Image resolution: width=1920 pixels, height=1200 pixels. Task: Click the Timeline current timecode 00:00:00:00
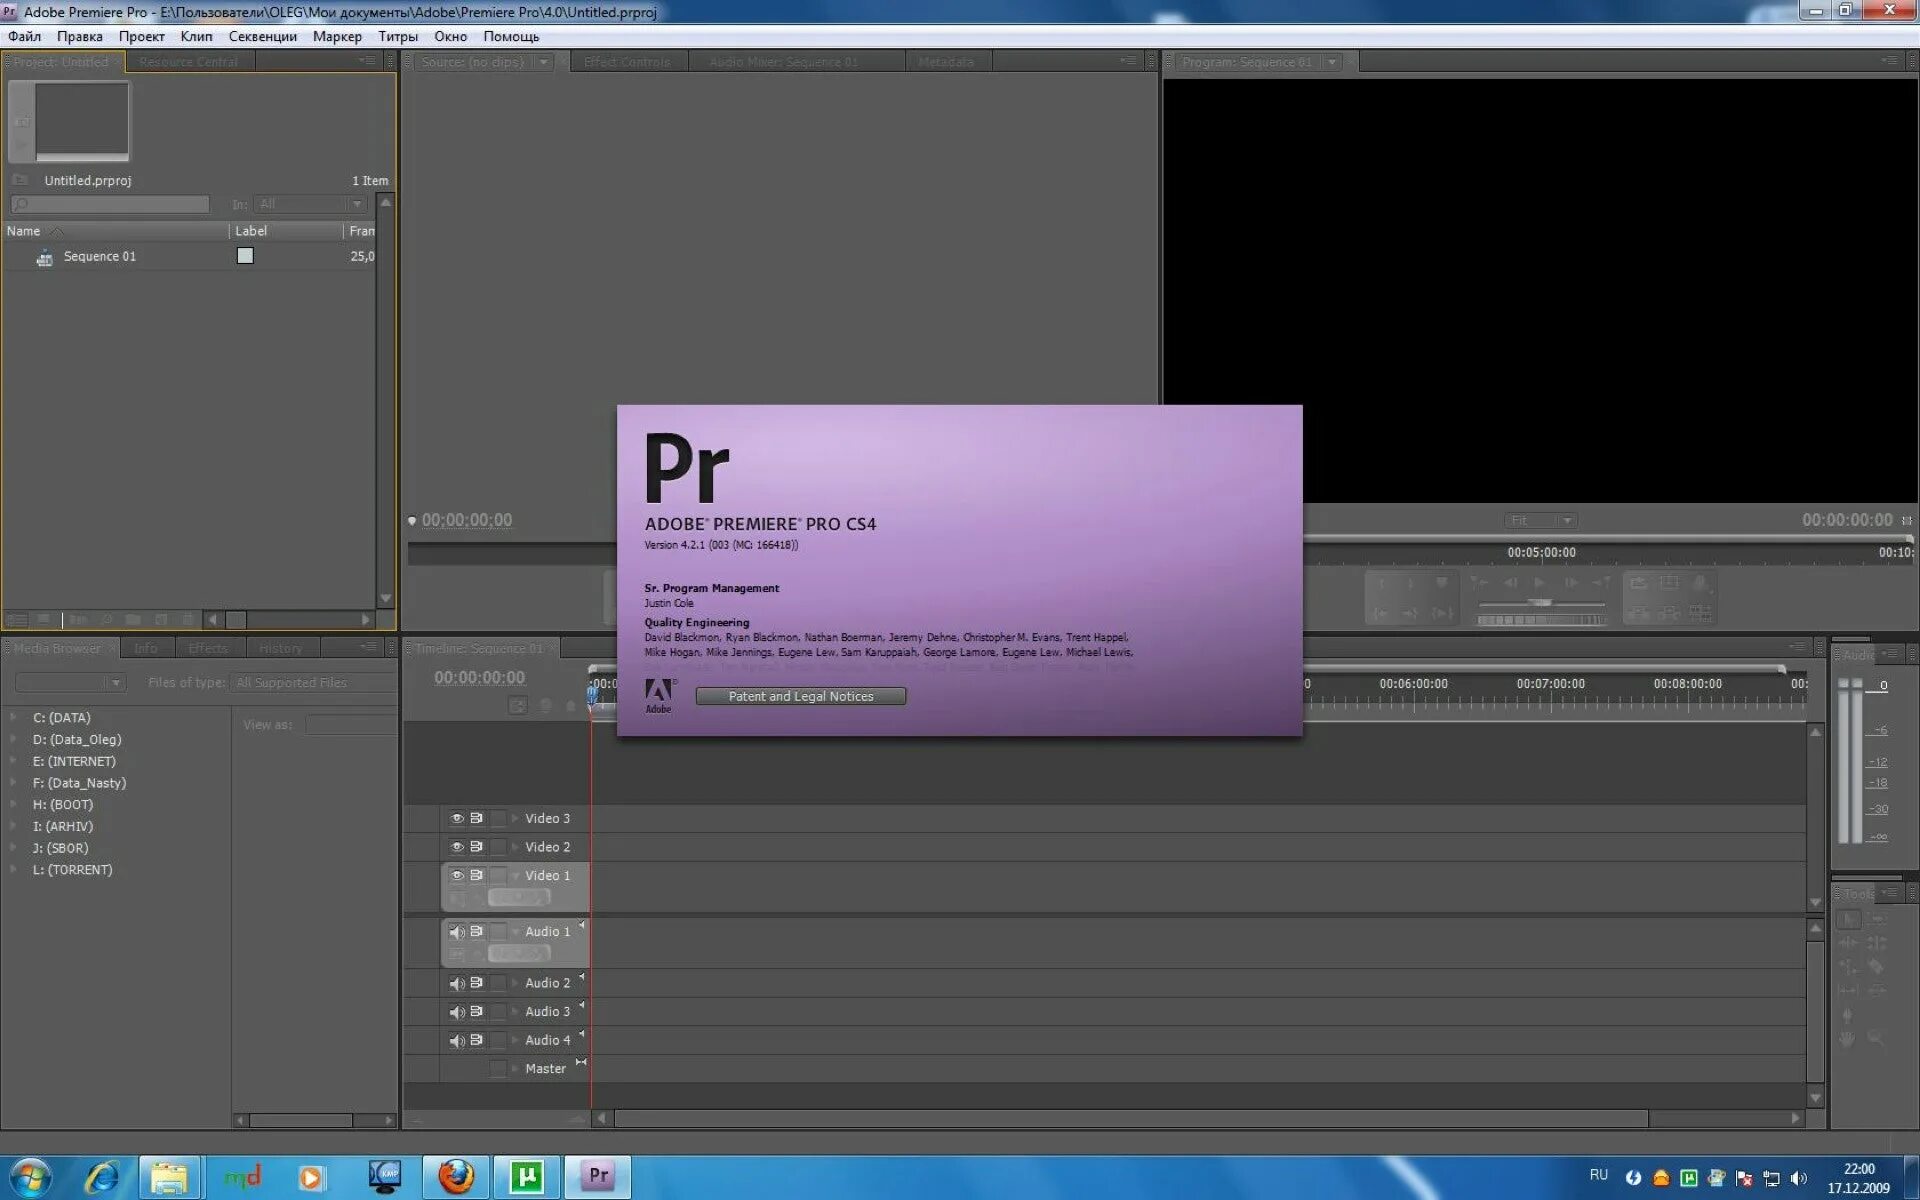coord(479,678)
